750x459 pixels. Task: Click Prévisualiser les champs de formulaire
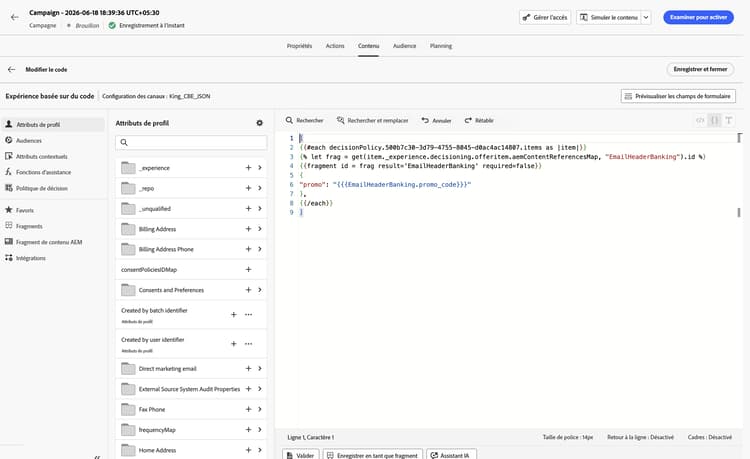click(678, 96)
